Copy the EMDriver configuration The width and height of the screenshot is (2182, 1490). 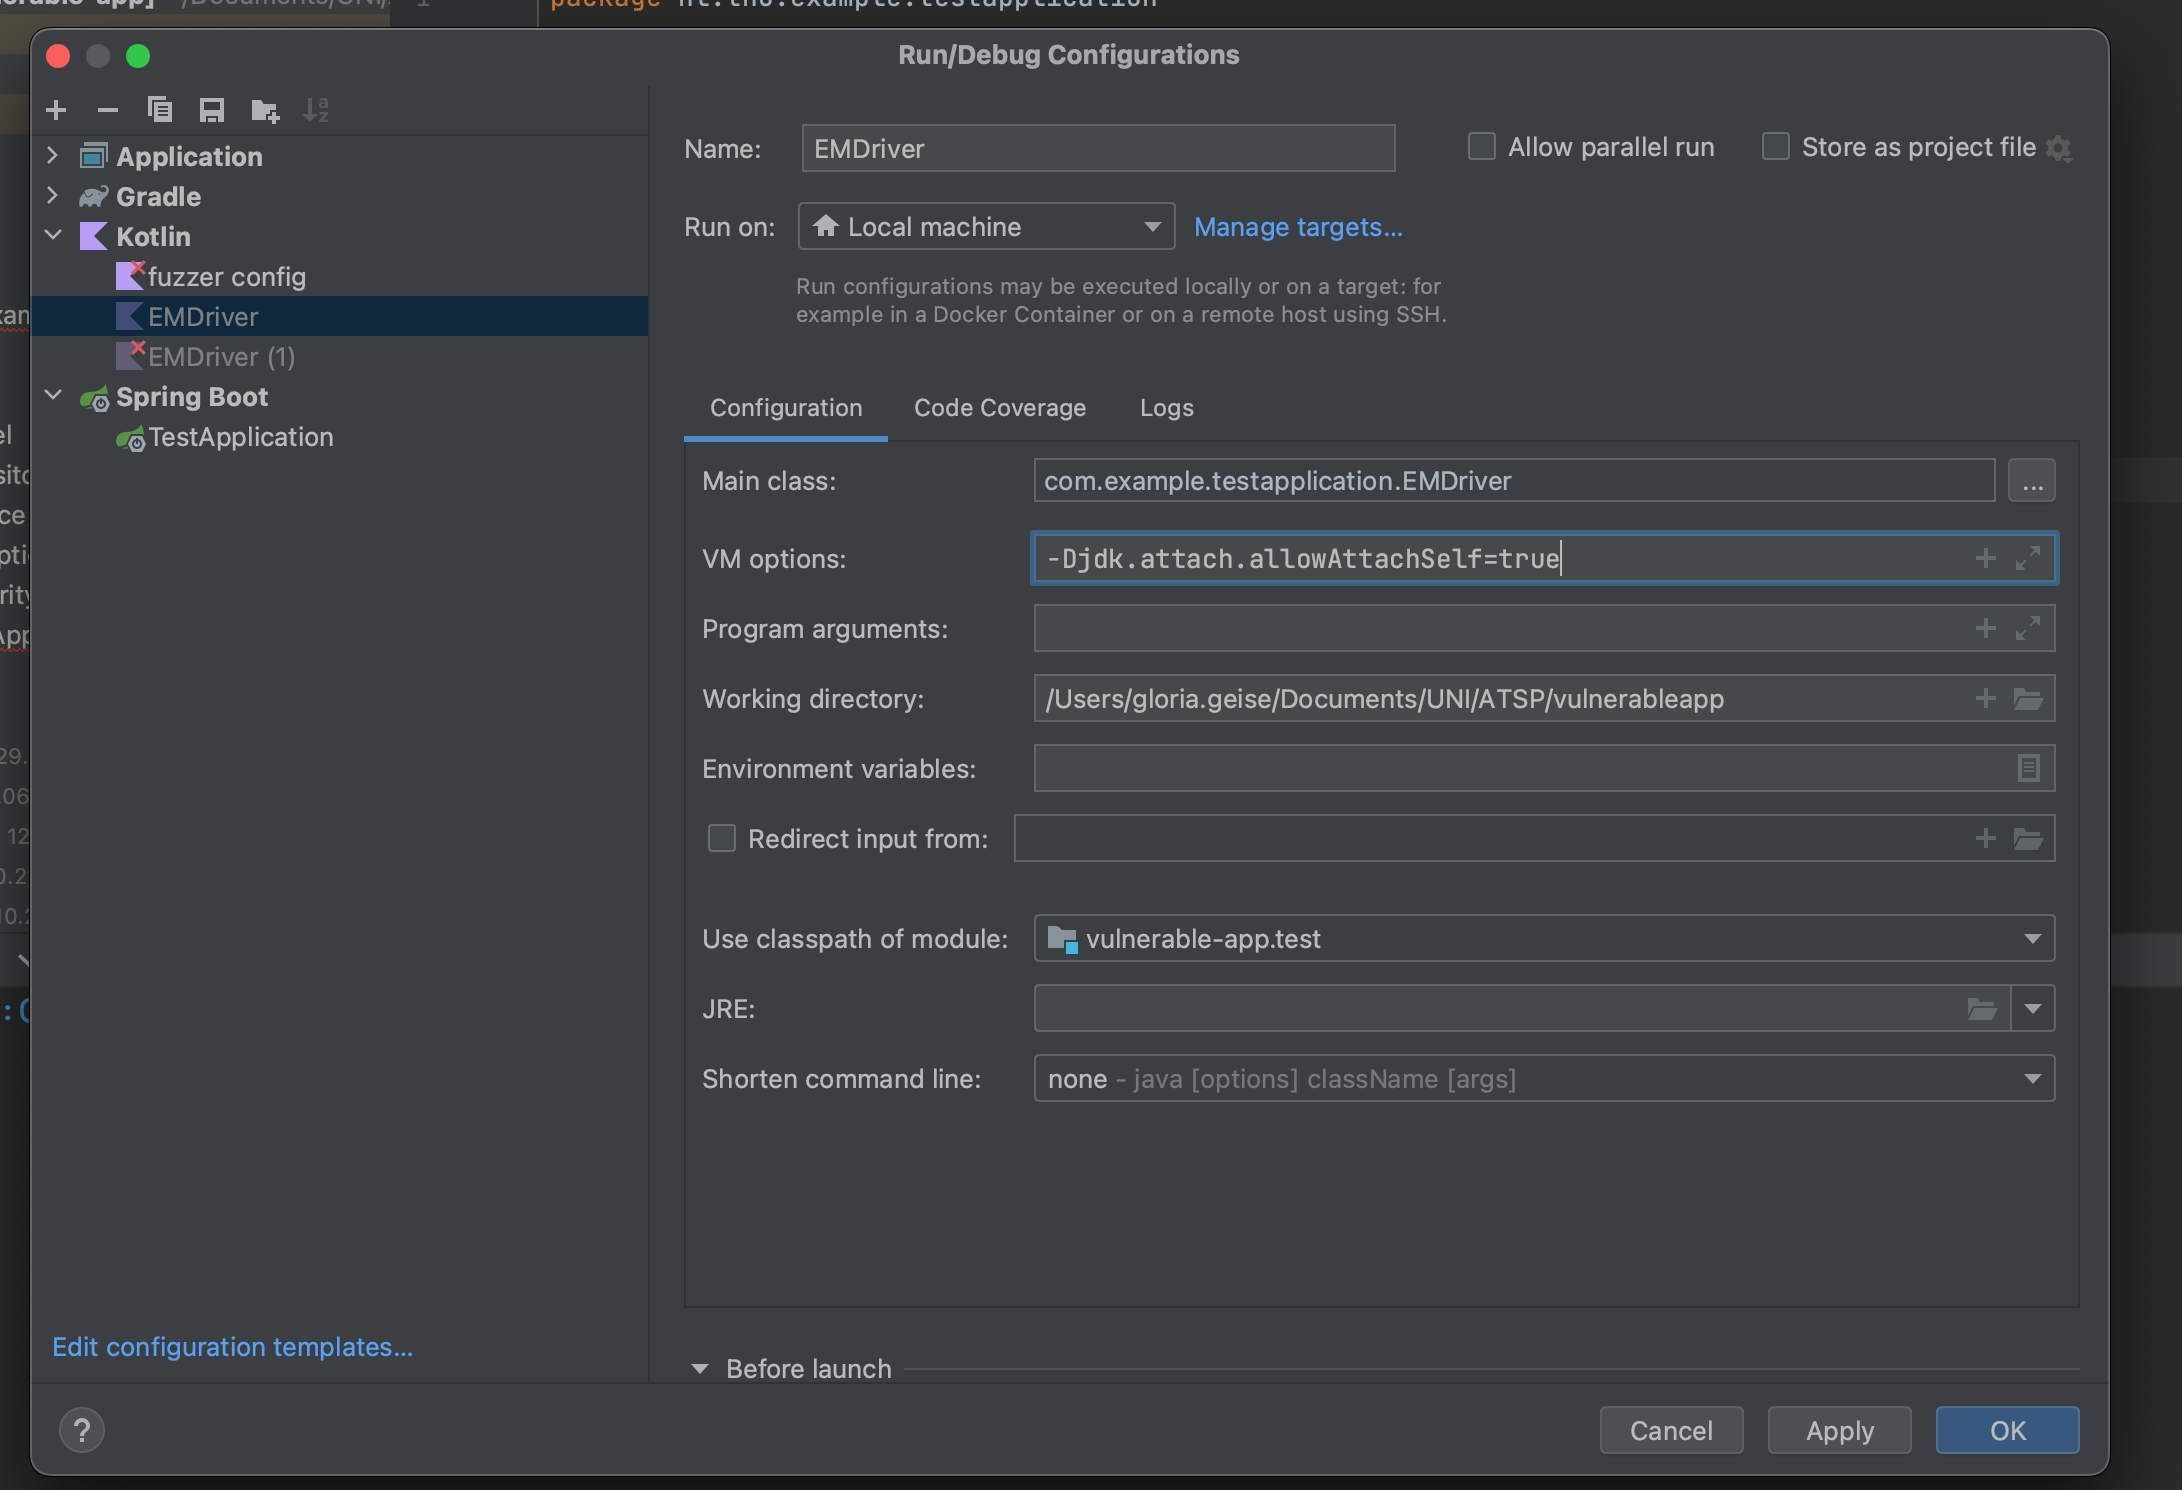[160, 110]
